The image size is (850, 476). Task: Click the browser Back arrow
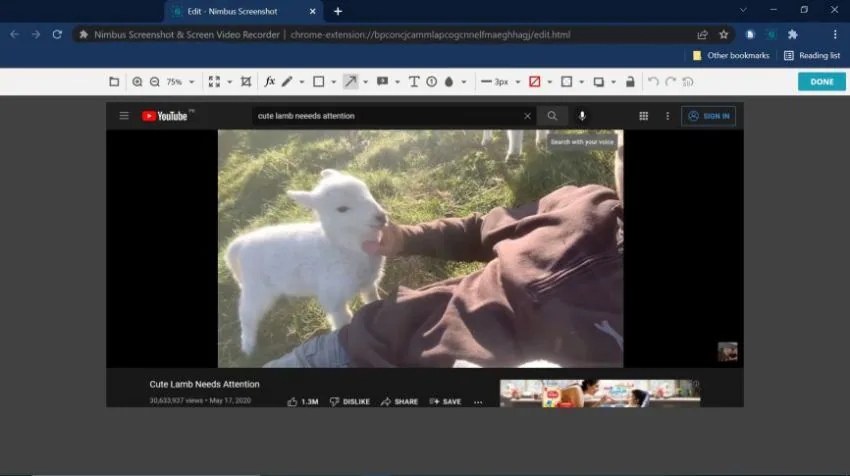15,35
